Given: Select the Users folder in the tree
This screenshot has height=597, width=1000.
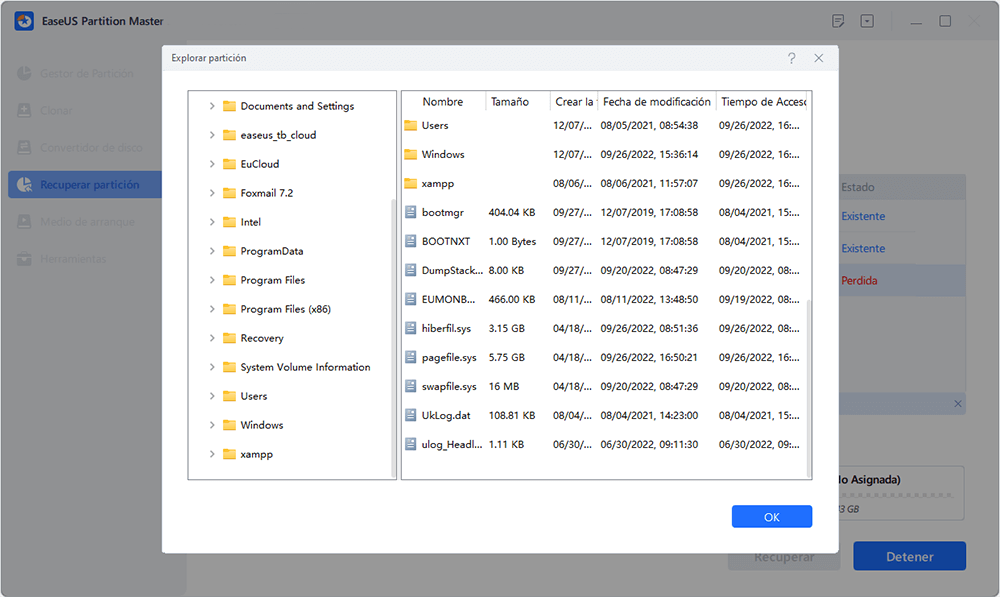Looking at the screenshot, I should pos(253,396).
